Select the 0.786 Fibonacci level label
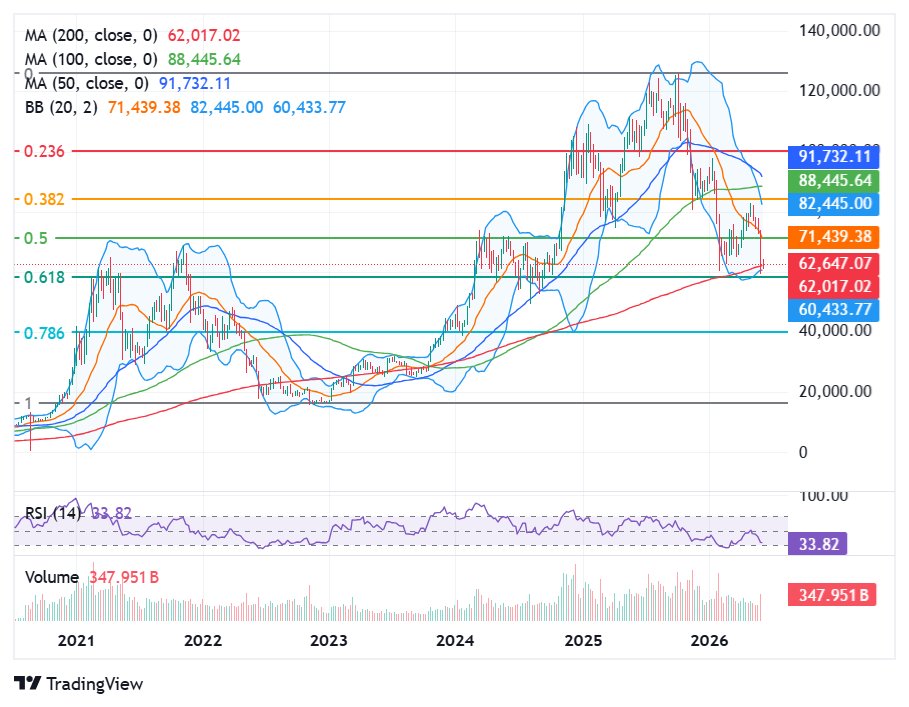The width and height of the screenshot is (909, 707). pyautogui.click(x=44, y=333)
